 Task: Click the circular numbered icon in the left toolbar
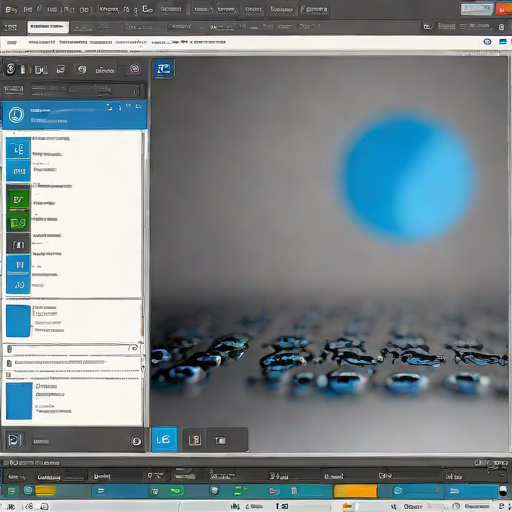11,69
